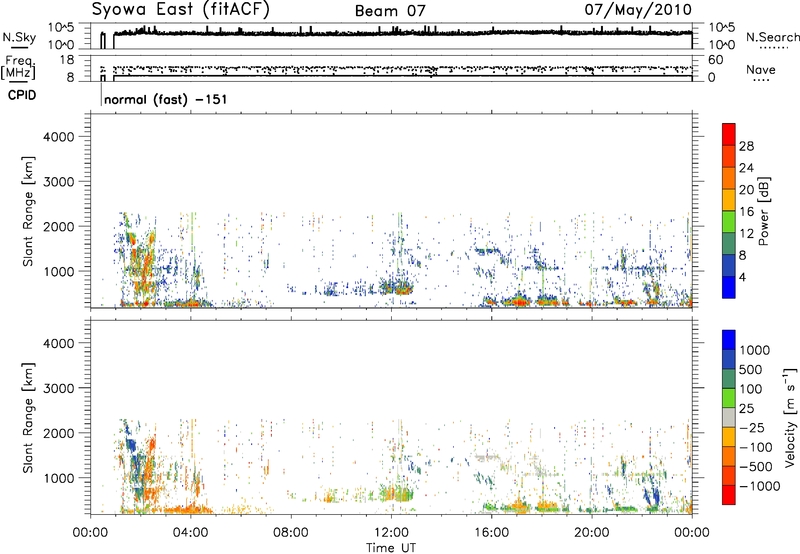Click '4000' on the power panel range axis
800x554 pixels.
pyautogui.click(x=58, y=137)
